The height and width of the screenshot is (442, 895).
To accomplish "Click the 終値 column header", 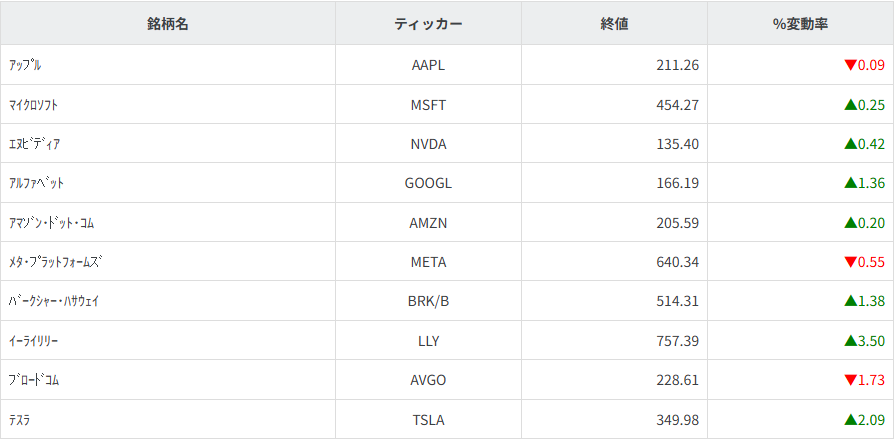I will tap(614, 24).
